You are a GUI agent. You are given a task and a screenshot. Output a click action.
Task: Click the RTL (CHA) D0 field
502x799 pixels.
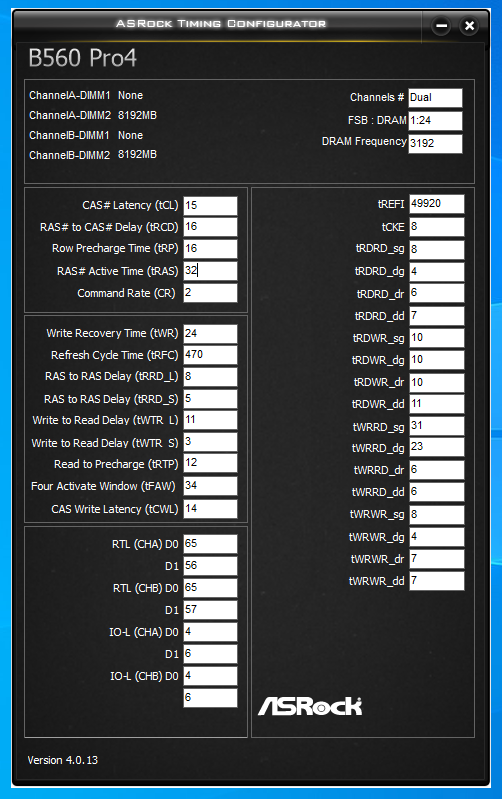tap(210, 544)
